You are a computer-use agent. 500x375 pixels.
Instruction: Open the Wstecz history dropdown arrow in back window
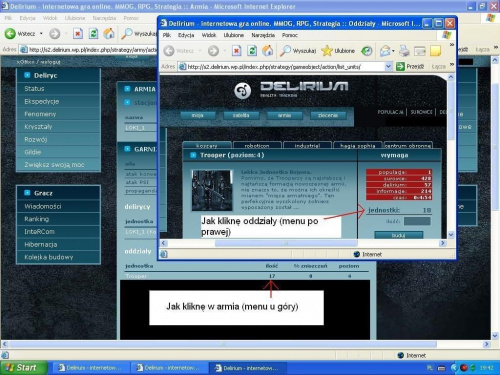point(41,33)
